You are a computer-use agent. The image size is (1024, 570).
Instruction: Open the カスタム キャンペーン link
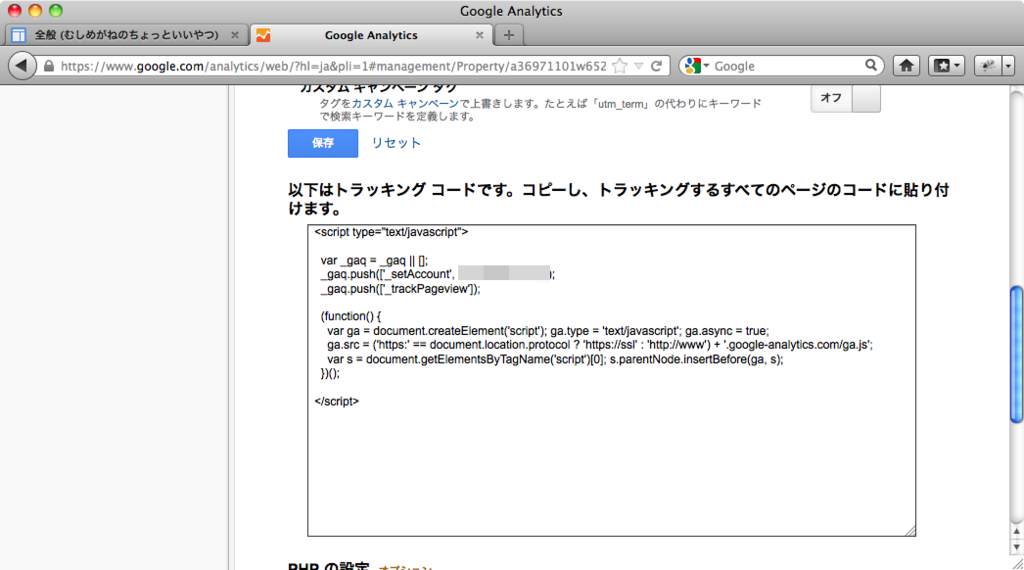pyautogui.click(x=405, y=104)
